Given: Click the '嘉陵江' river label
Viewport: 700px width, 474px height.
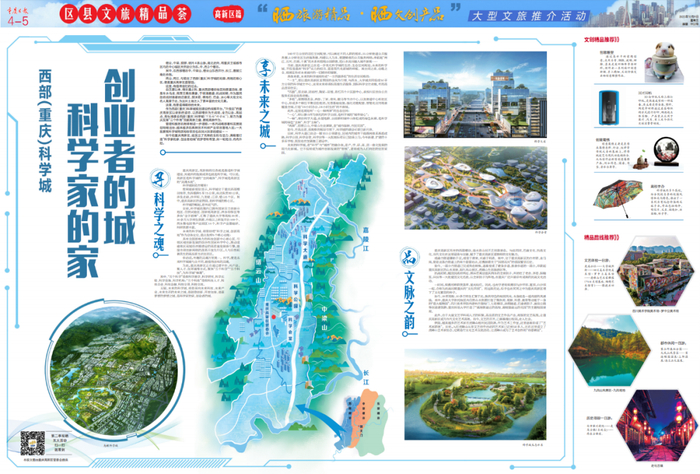Looking at the screenshot, I should [x=366, y=239].
